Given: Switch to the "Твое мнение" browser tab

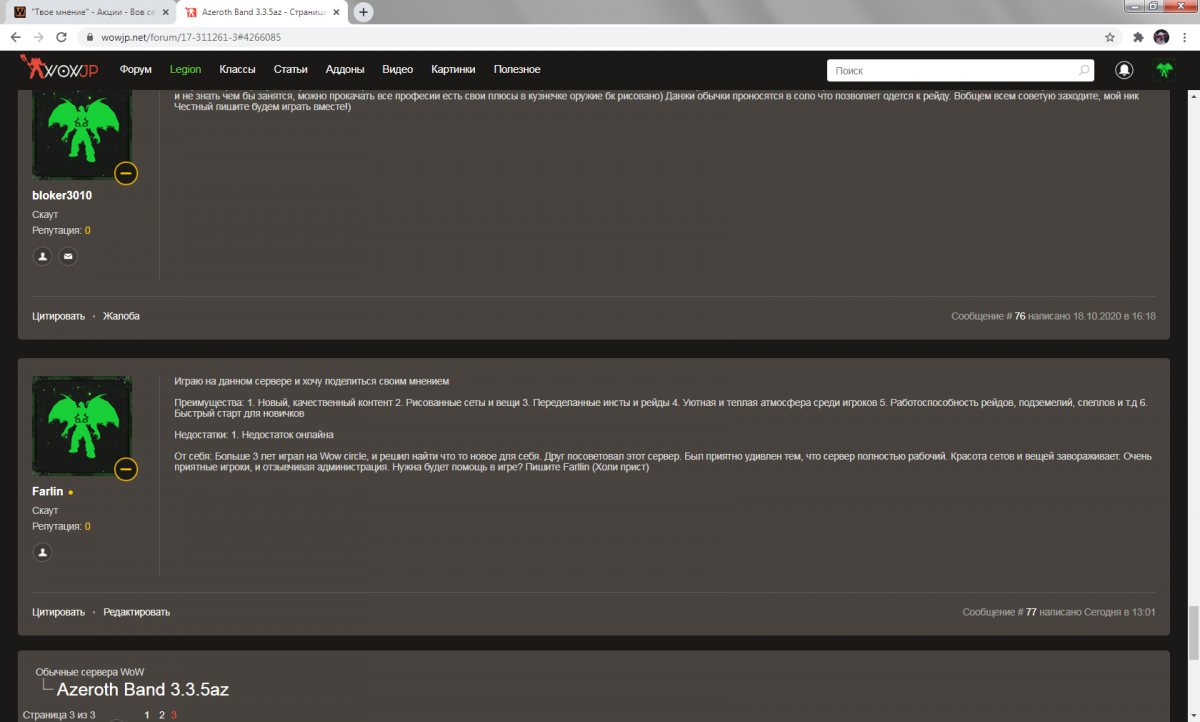Looking at the screenshot, I should 90,12.
